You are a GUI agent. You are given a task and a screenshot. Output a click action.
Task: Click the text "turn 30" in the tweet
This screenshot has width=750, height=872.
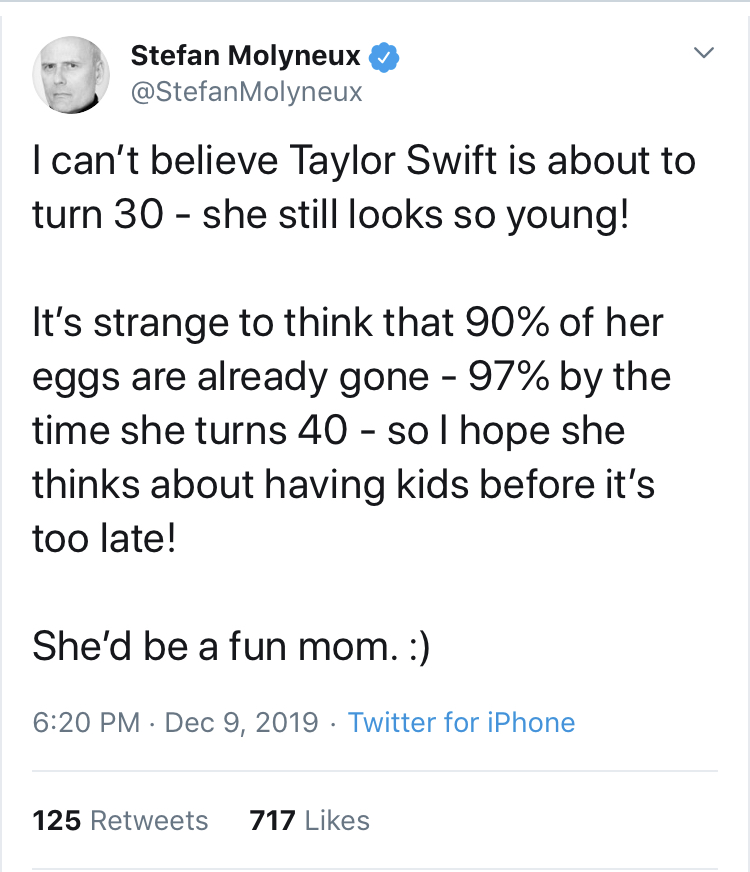coord(97,216)
